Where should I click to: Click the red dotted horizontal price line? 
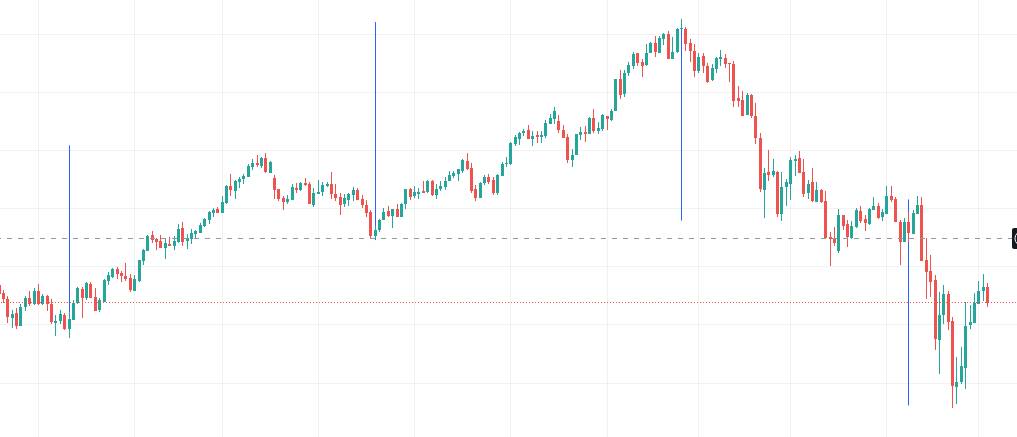(x=500, y=302)
